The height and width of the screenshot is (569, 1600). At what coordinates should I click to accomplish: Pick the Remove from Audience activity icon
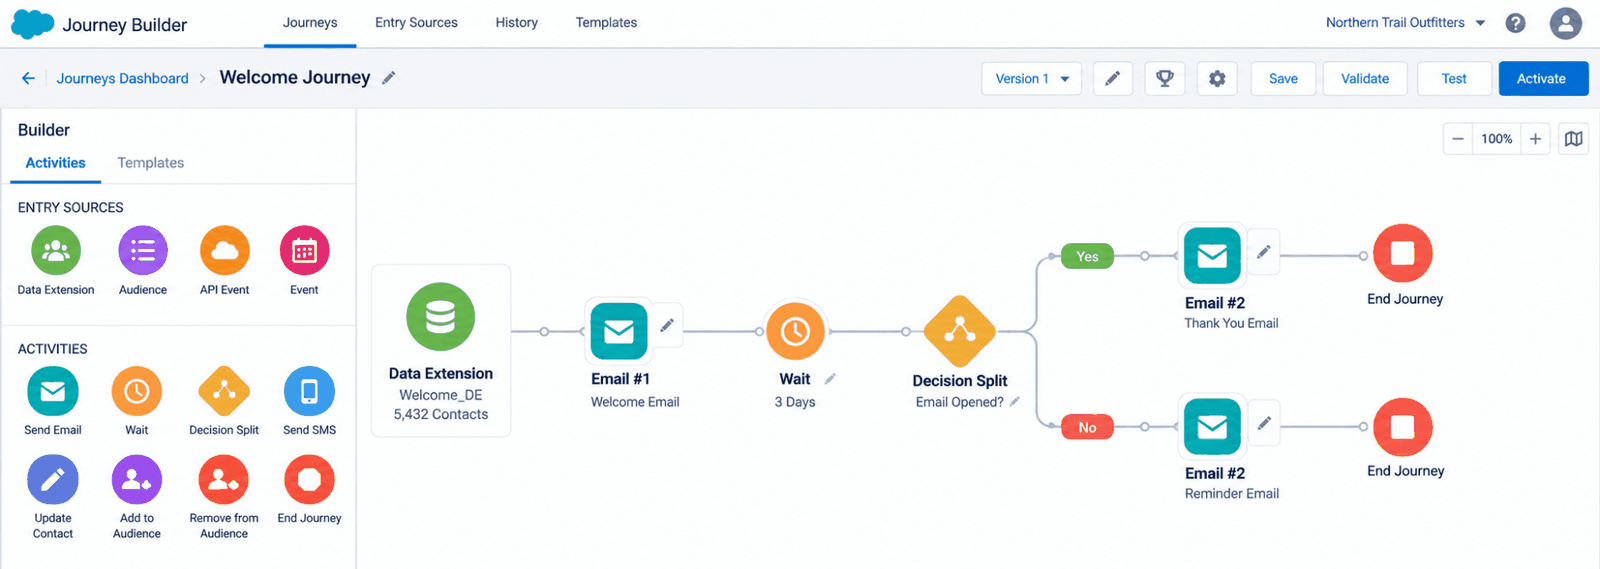(224, 480)
